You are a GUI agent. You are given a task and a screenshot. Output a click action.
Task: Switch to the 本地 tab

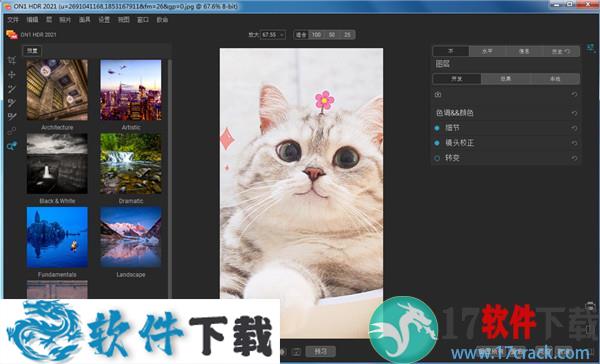coord(555,79)
